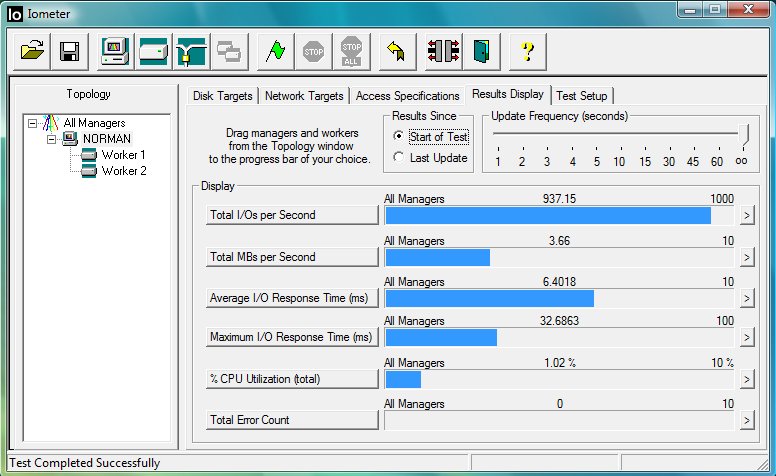
Task: Click the Update Frequency slider thumb
Action: 743,135
